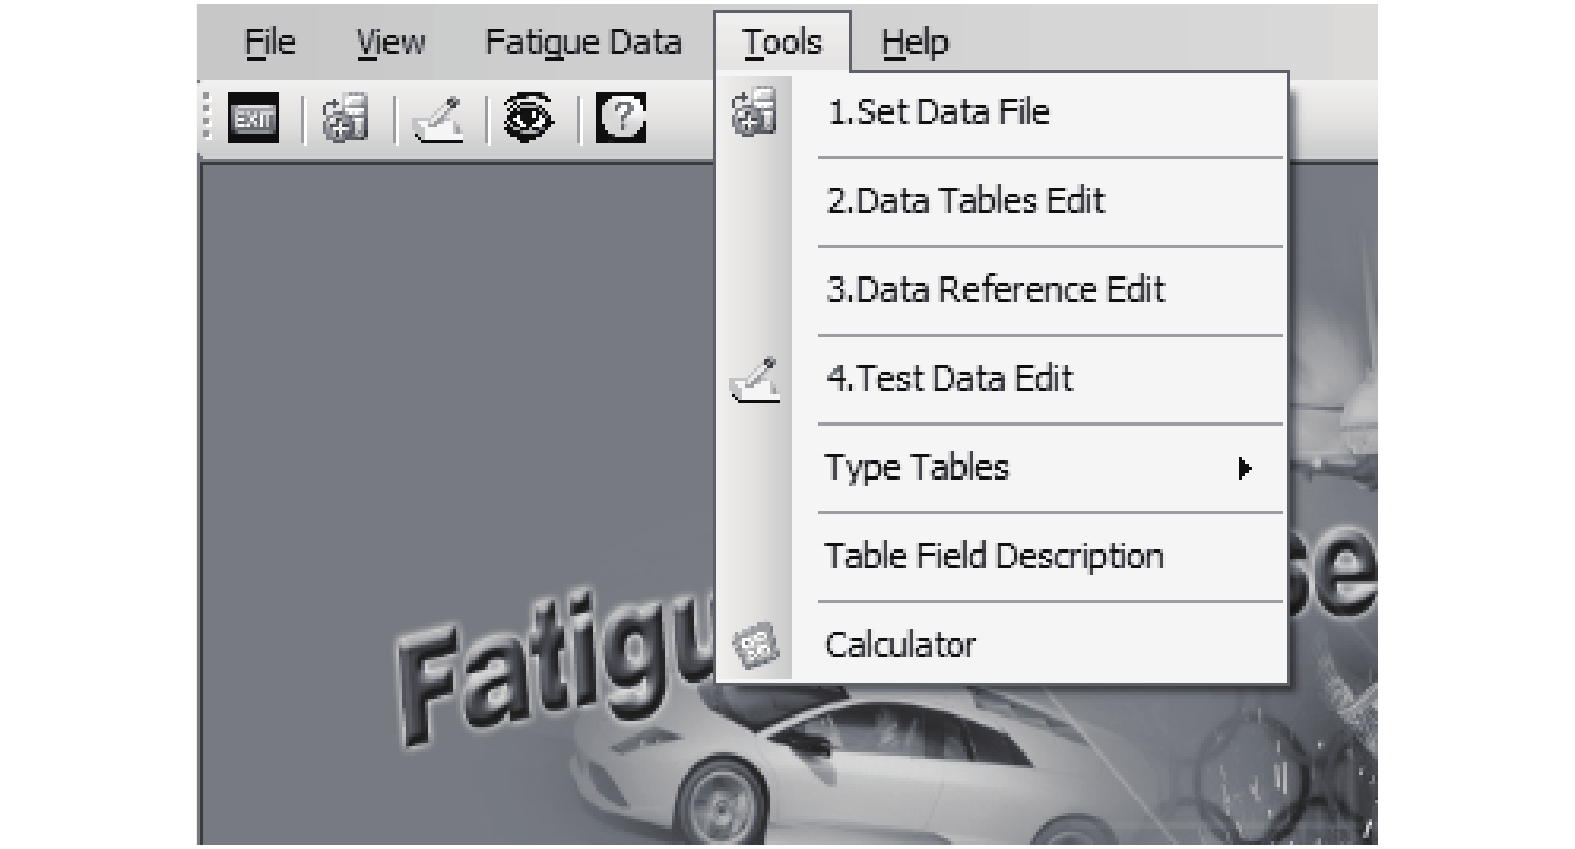Choose 3.Data Reference Edit
1575x849 pixels.
pos(995,290)
